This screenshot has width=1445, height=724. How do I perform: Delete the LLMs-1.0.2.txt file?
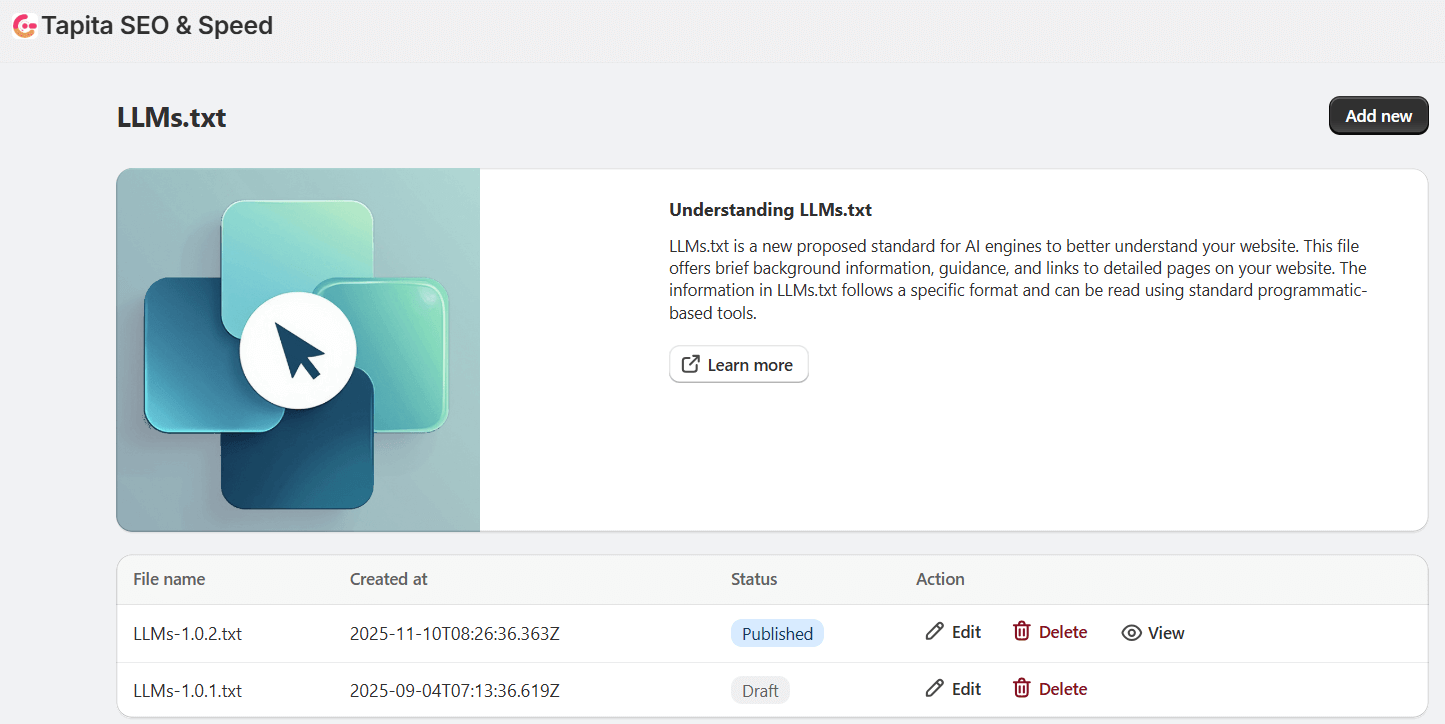[x=1049, y=632]
